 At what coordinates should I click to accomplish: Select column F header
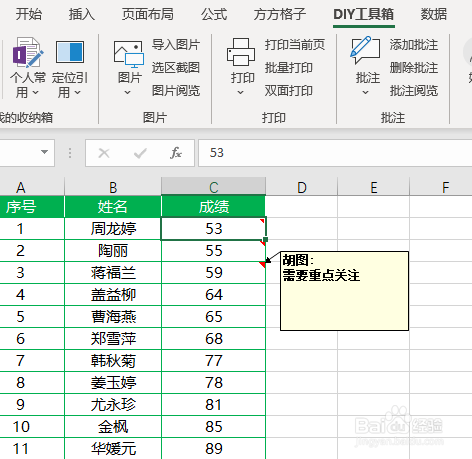click(441, 187)
